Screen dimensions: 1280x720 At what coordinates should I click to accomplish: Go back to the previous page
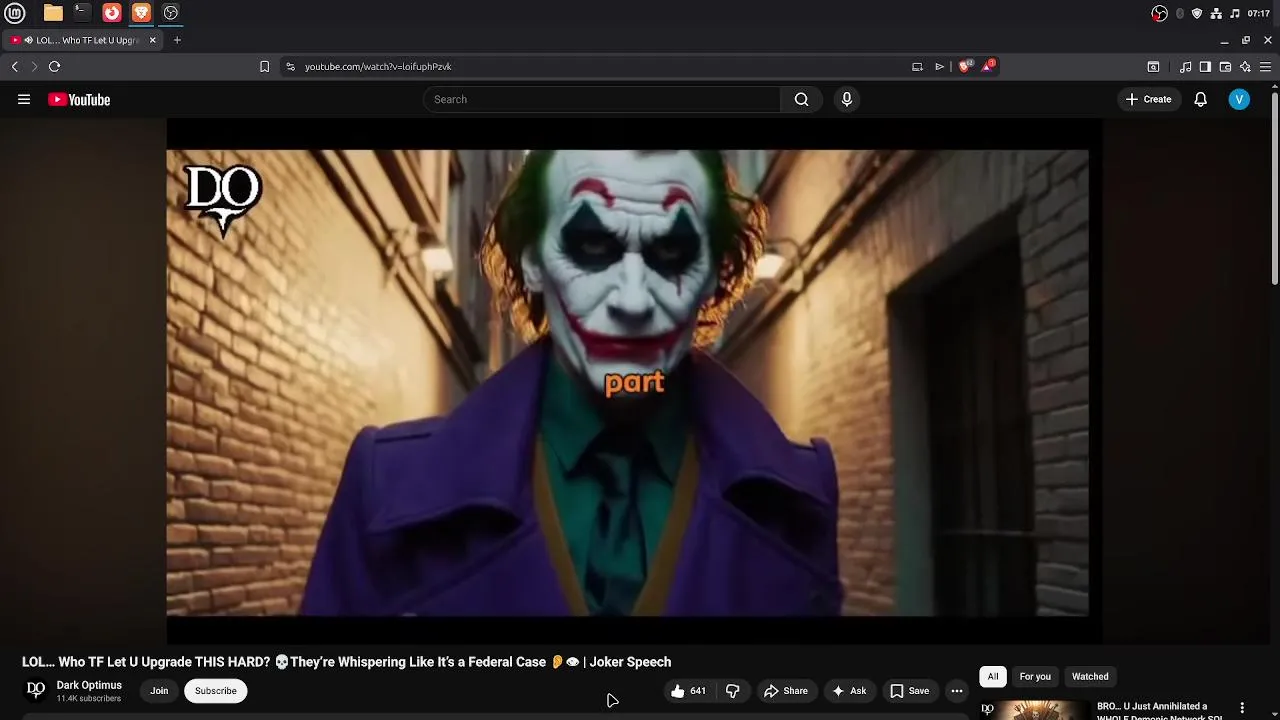[15, 66]
